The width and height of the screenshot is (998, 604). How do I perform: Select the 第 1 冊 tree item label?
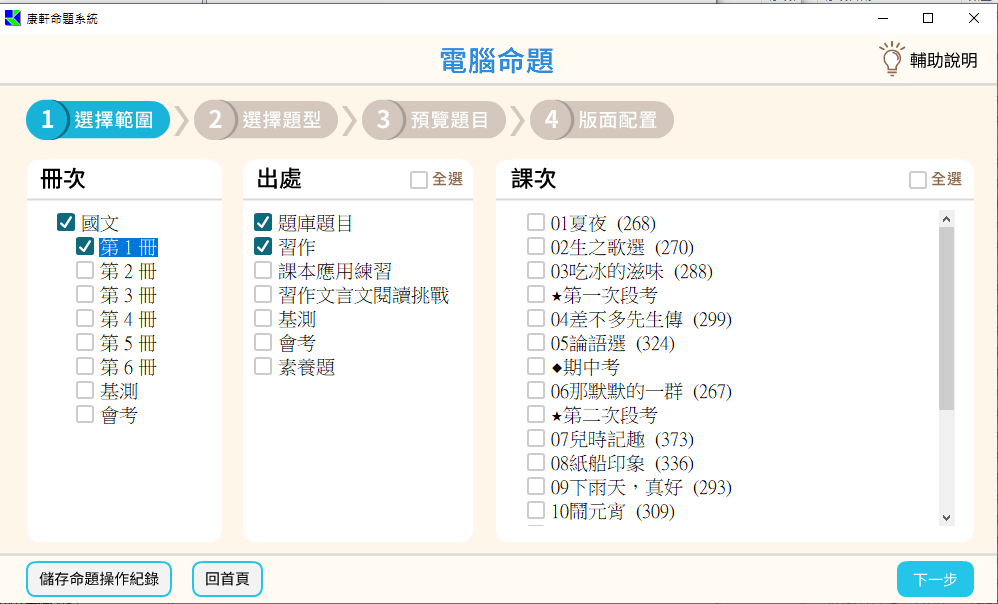pos(128,247)
